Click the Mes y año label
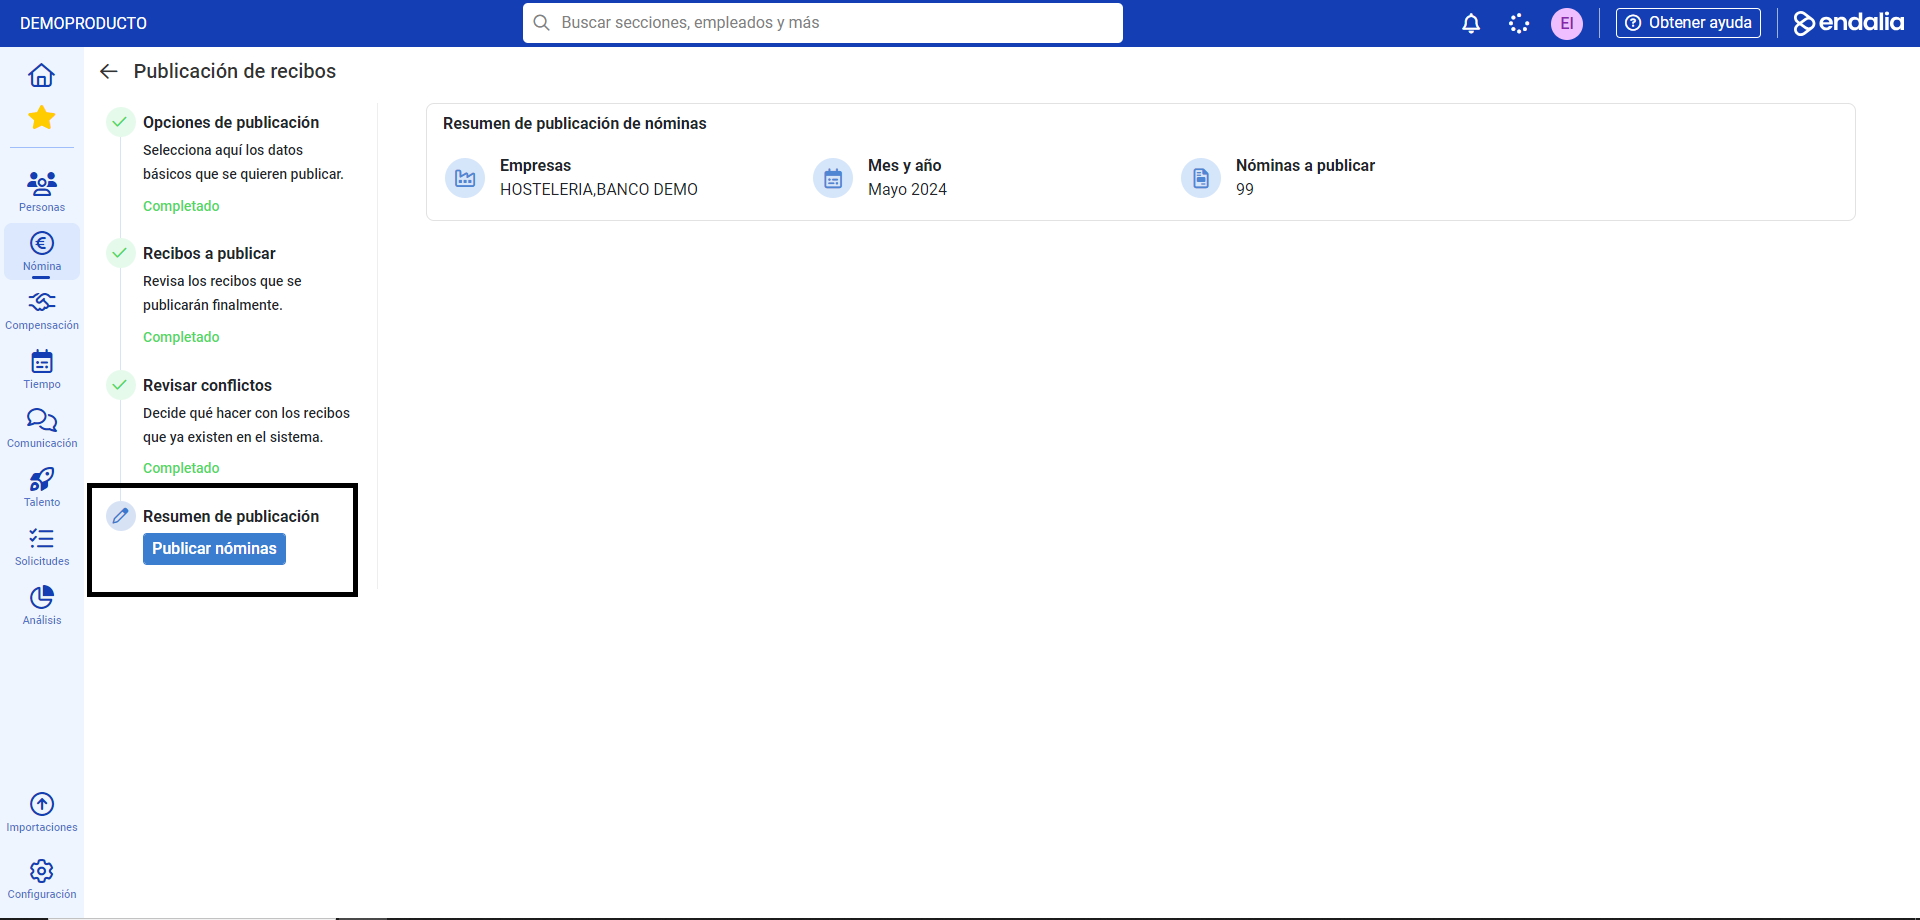This screenshot has width=1920, height=920. (905, 165)
